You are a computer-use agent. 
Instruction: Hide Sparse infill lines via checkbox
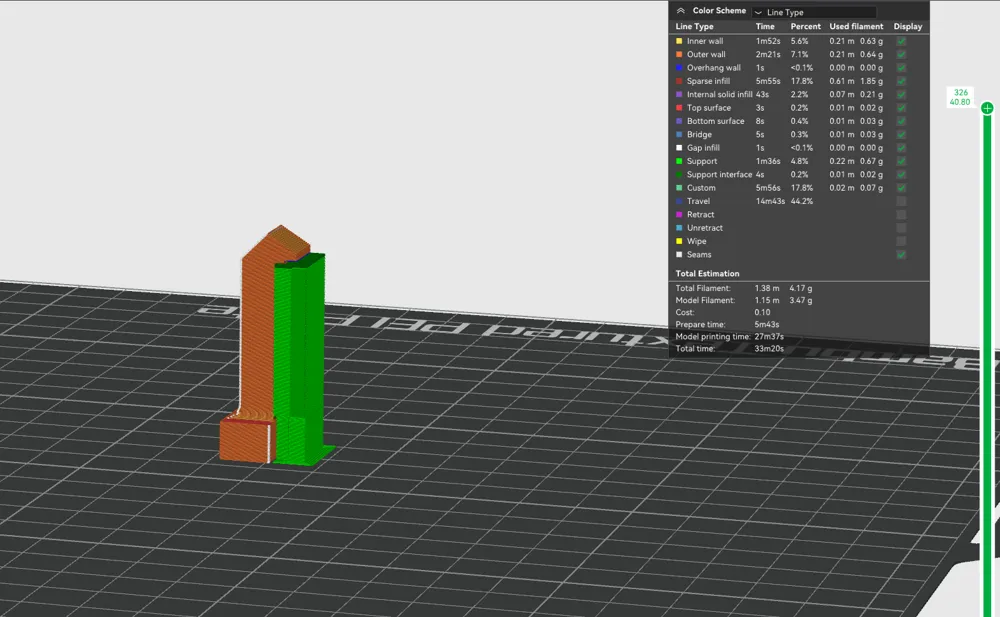click(x=901, y=81)
